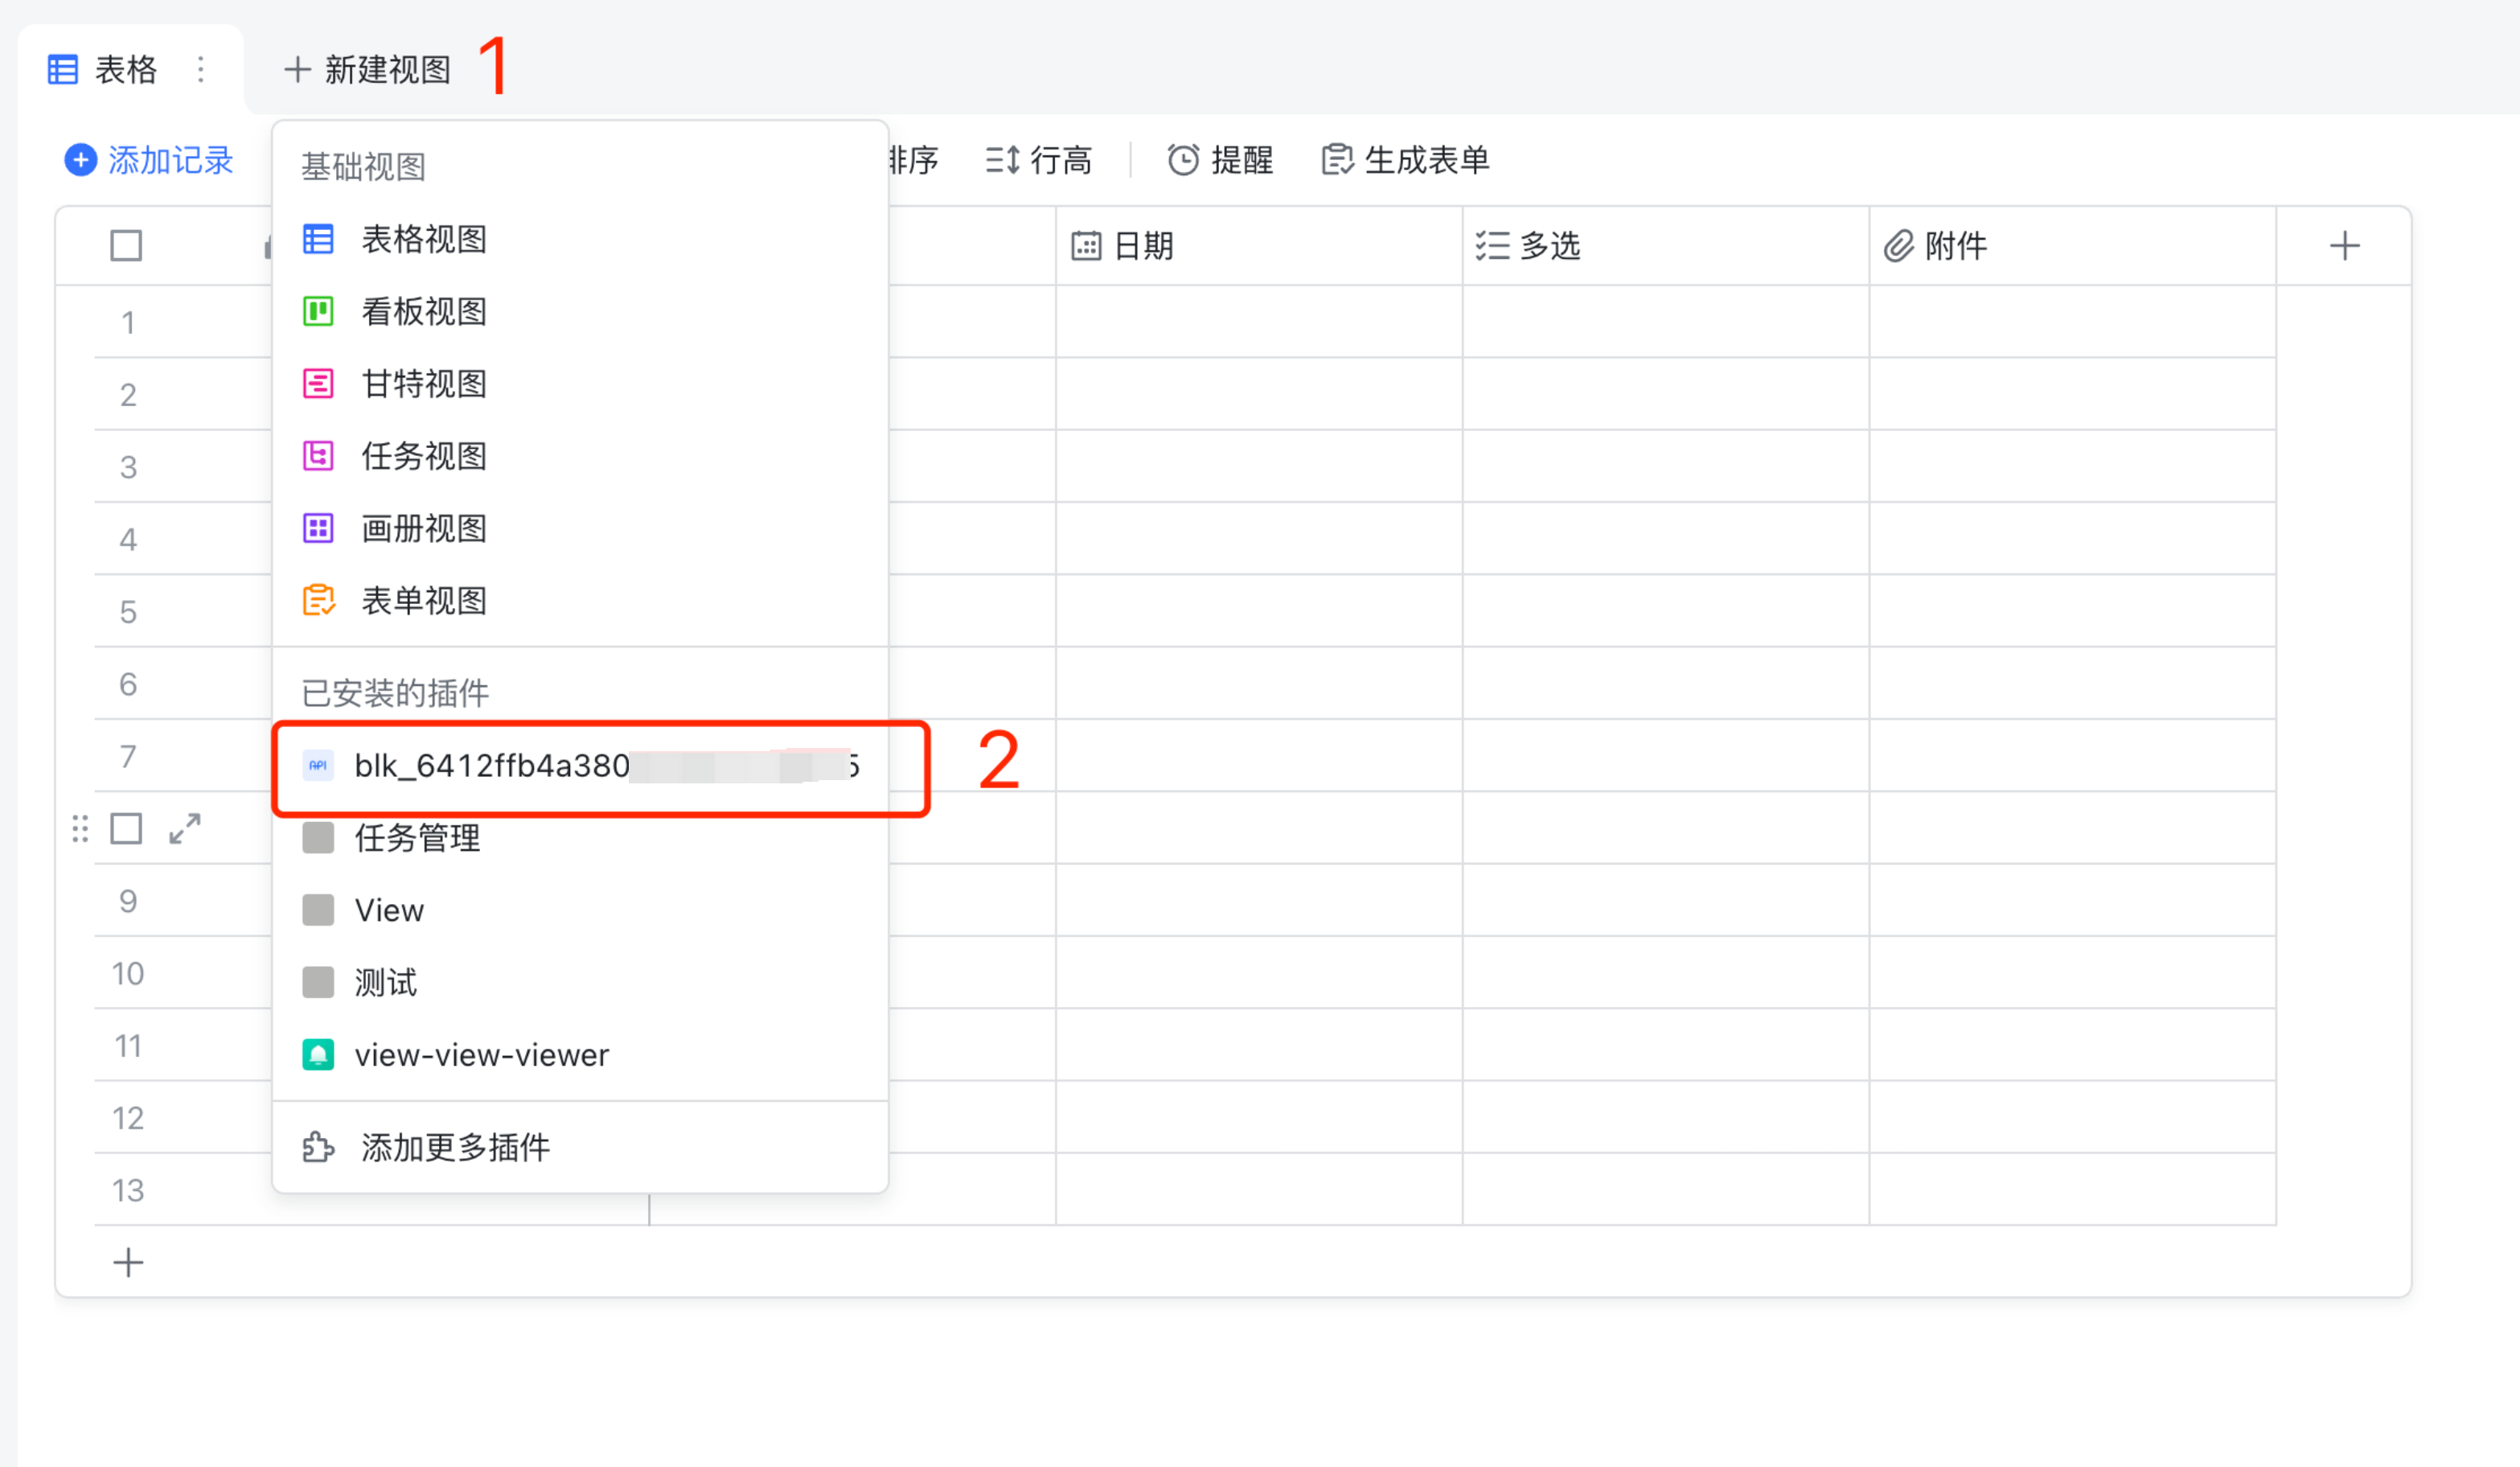Pick the gallery view (画册视图) icon
The width and height of the screenshot is (2520, 1467).
click(318, 528)
